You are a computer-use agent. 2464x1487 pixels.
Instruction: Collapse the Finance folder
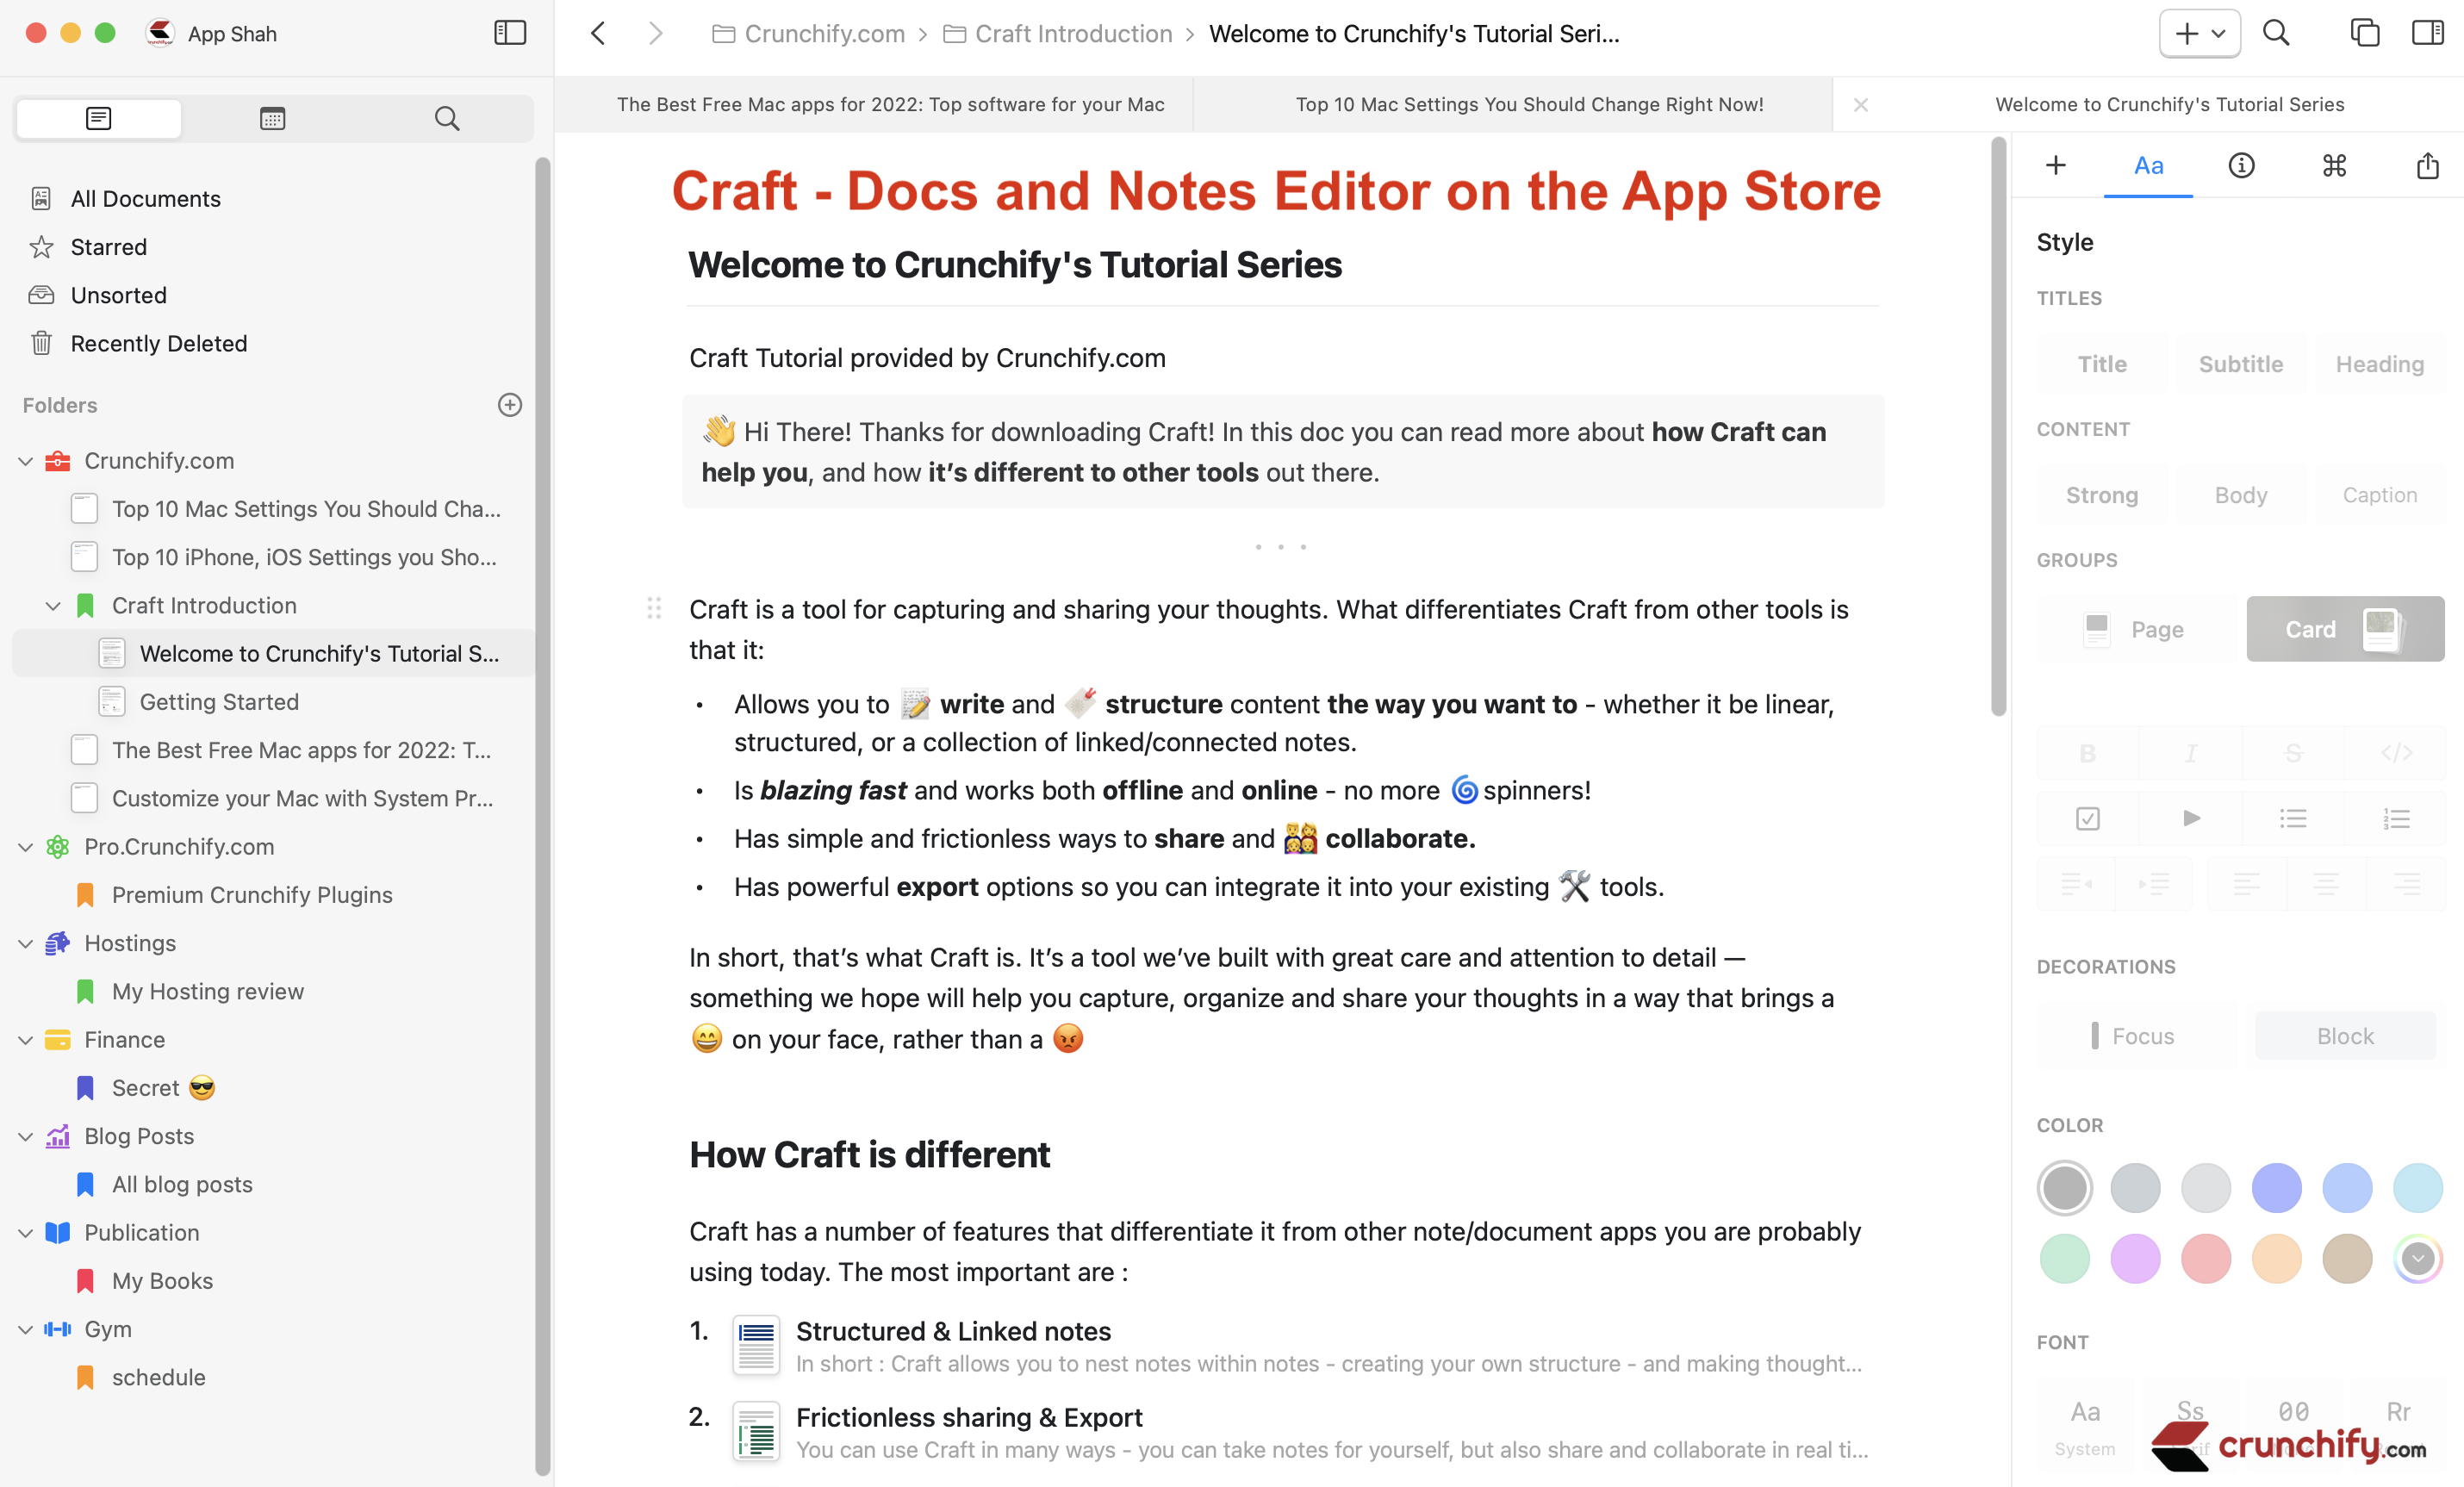(27, 1038)
